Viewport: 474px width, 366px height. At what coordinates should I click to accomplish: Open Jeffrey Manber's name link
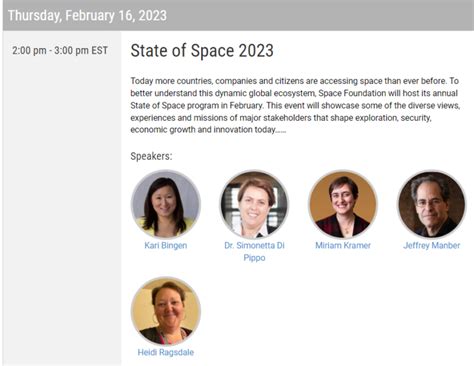(x=432, y=246)
